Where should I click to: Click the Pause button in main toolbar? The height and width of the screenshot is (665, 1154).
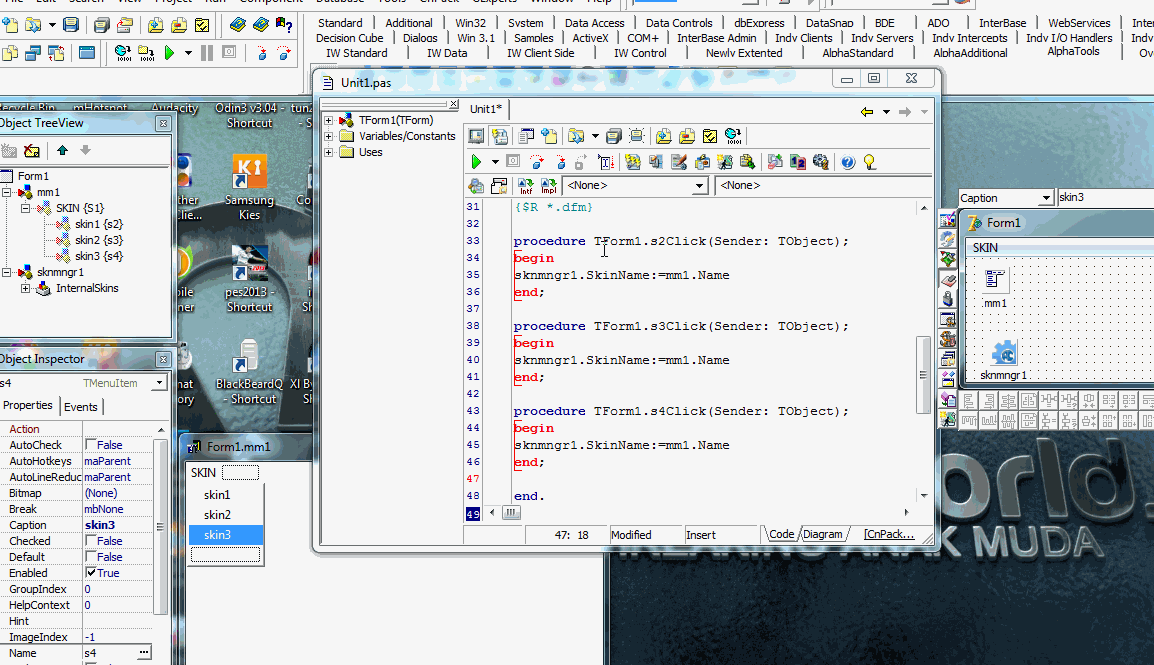(206, 53)
